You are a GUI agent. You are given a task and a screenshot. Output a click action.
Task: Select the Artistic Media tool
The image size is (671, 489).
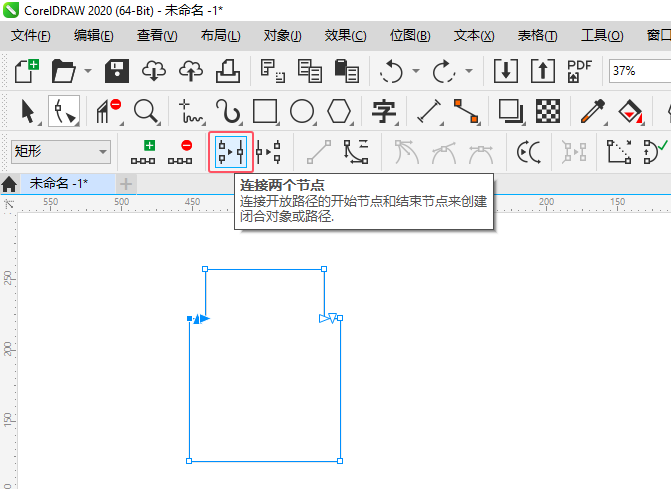[228, 111]
